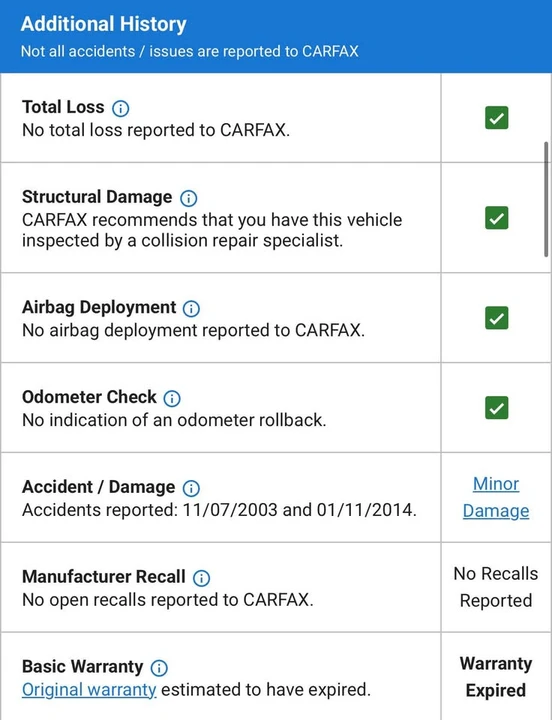Open the Minor Damage link
This screenshot has height=720, width=552.
496,497
